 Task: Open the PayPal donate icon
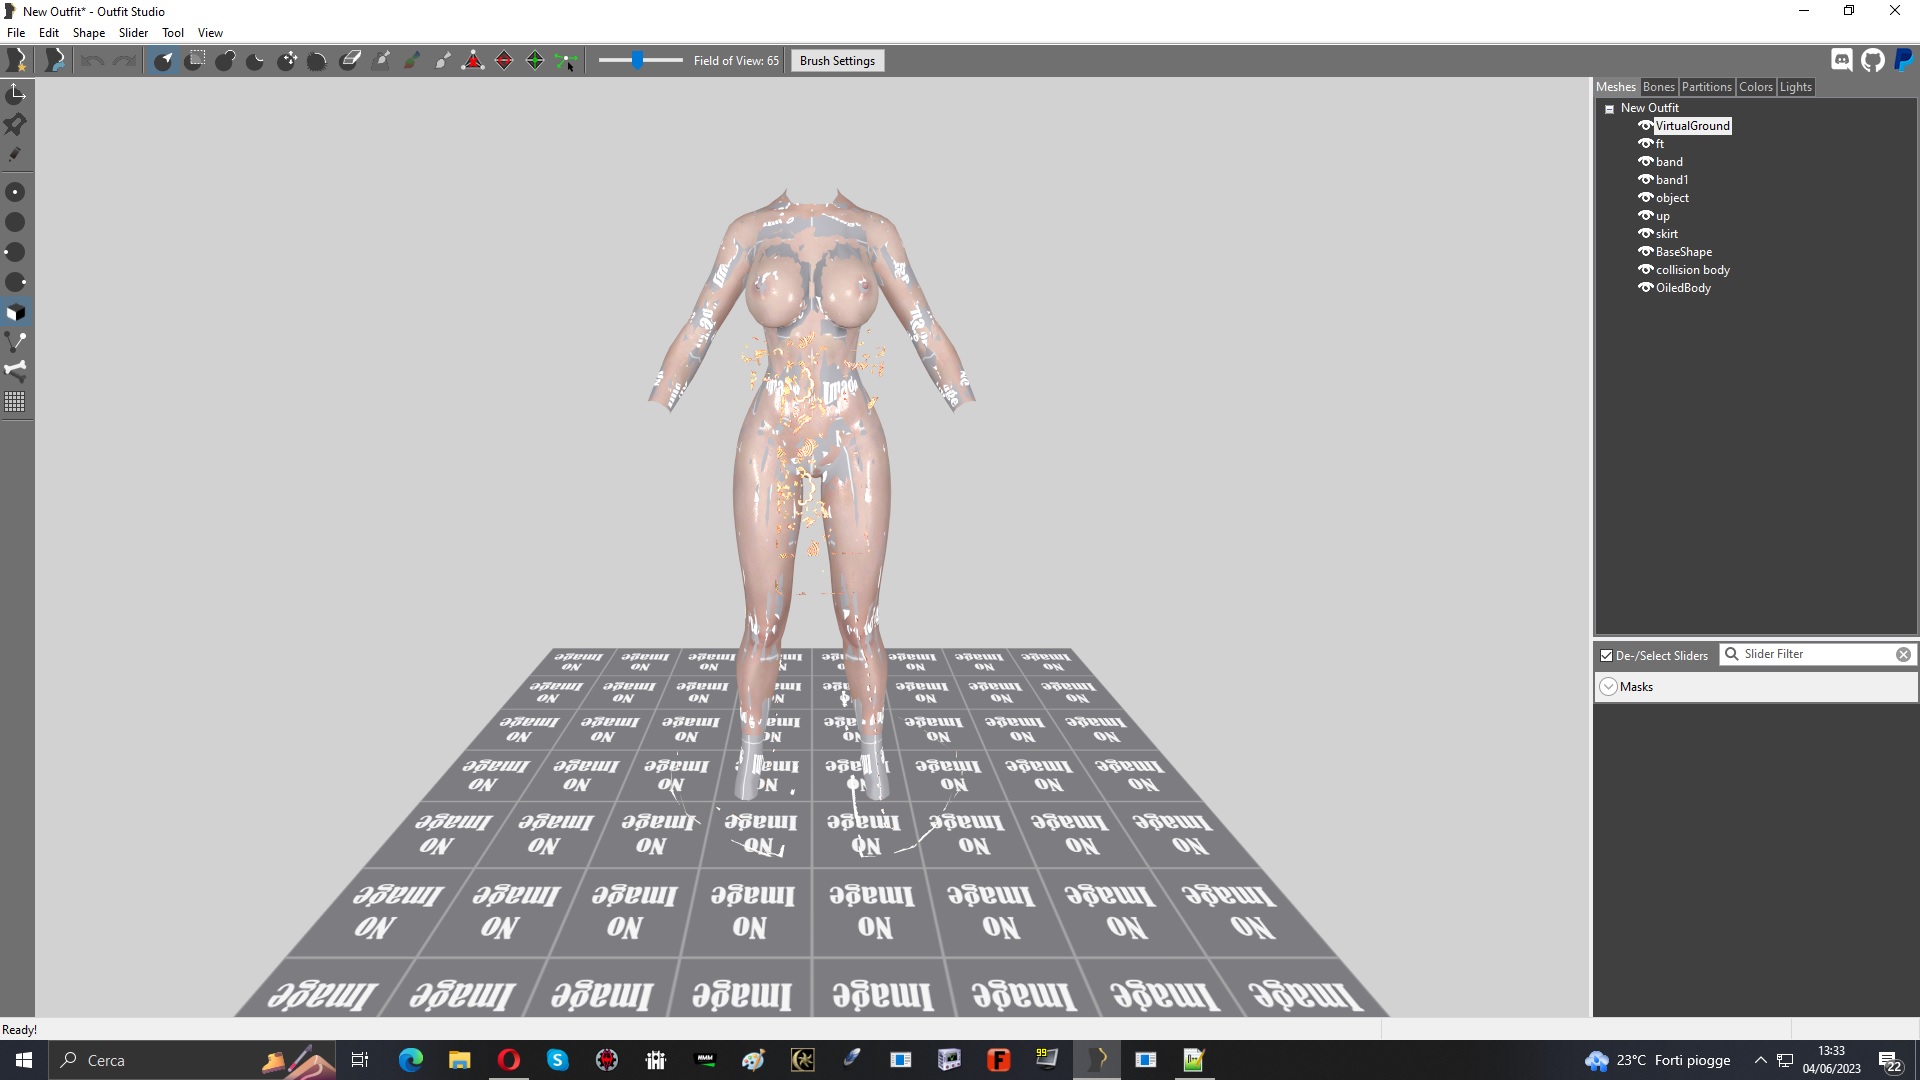coord(1904,60)
